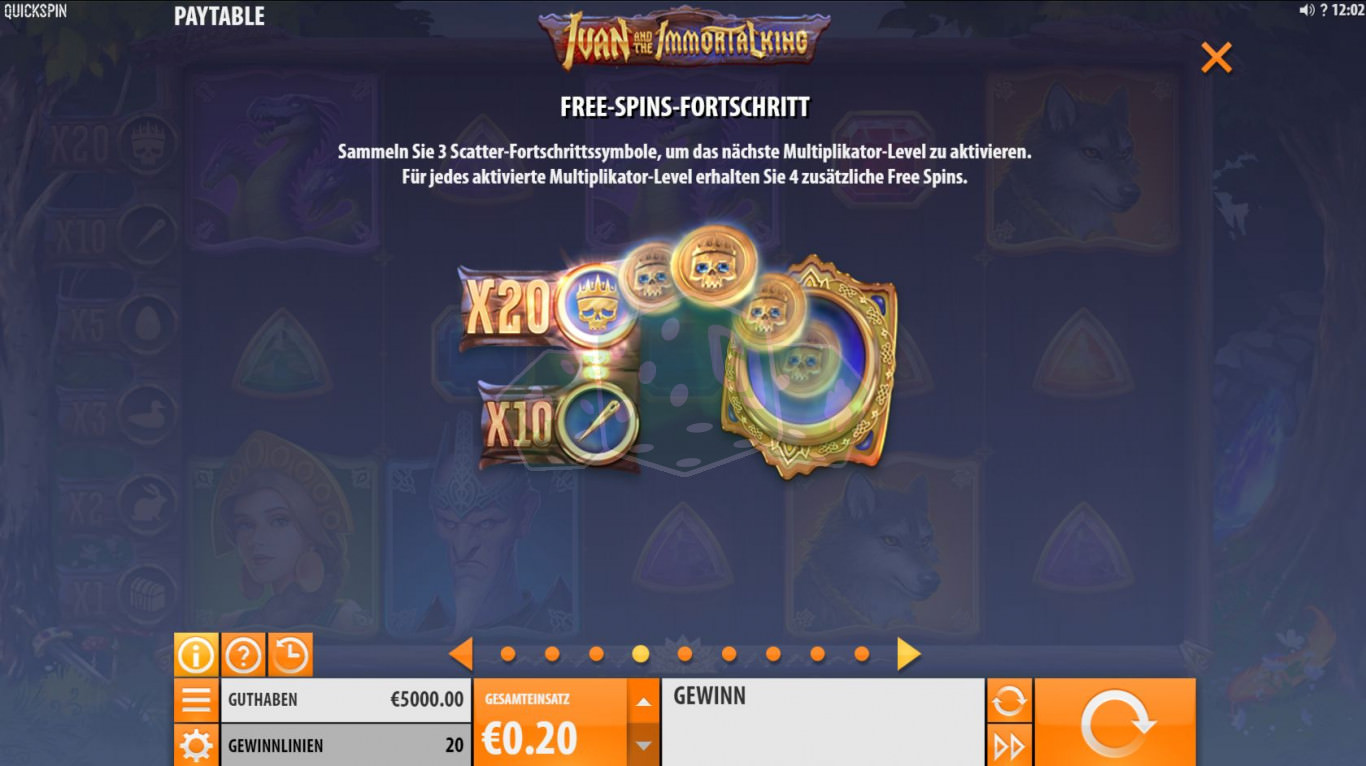Viewport: 1366px width, 766px height.
Task: Decrease total bet with down arrow
Action: (x=644, y=745)
